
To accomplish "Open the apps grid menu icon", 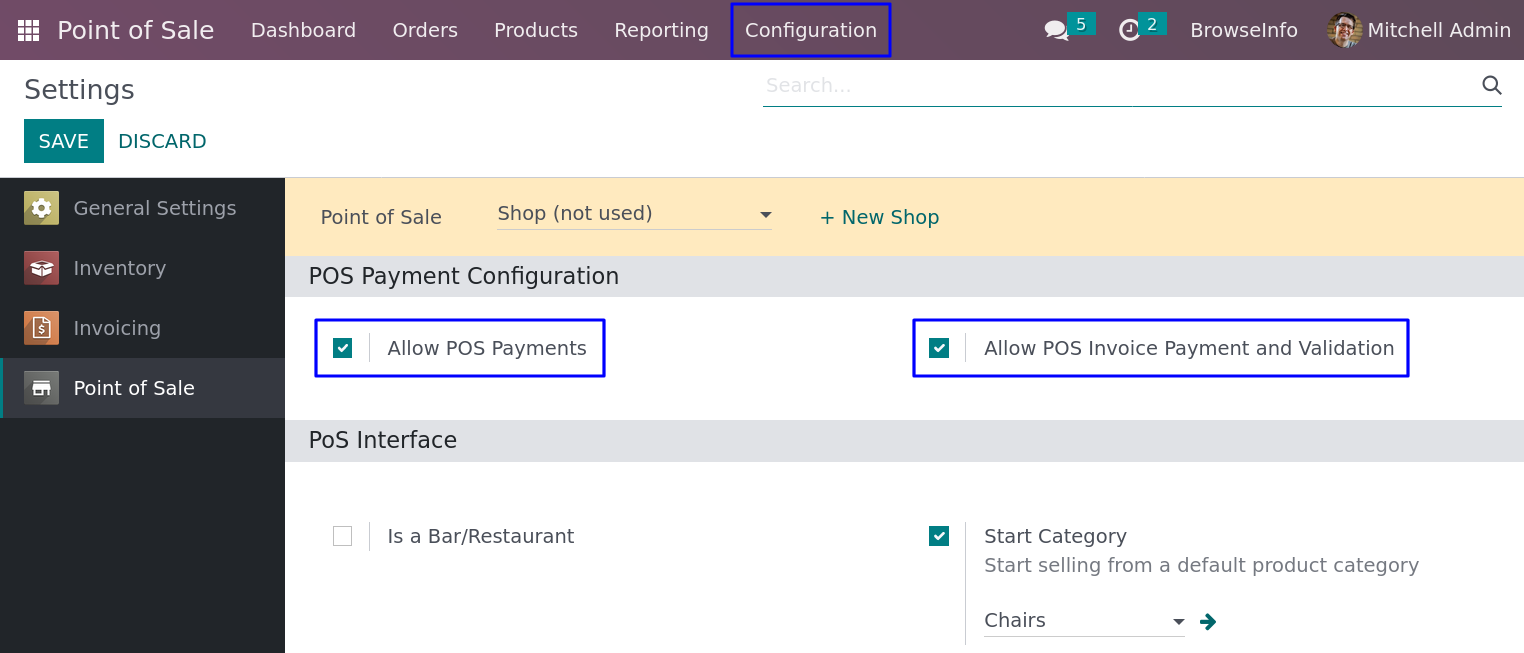I will [x=28, y=30].
